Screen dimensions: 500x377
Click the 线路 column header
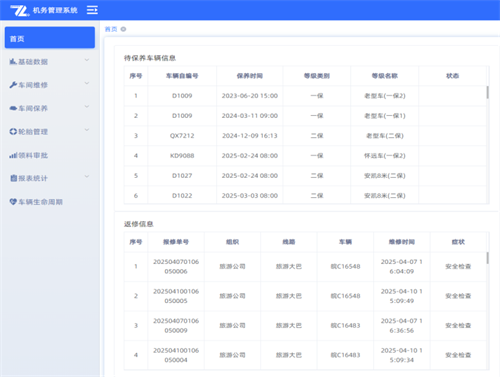pyautogui.click(x=289, y=242)
